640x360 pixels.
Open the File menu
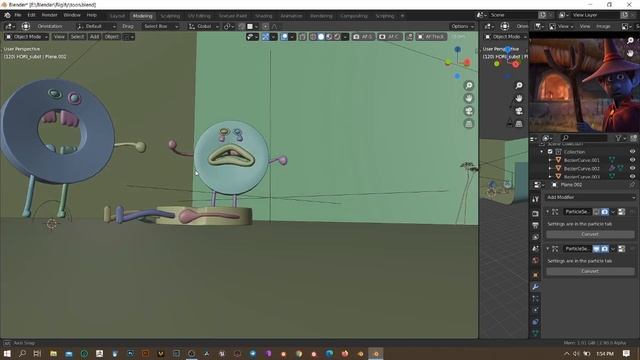(x=18, y=15)
